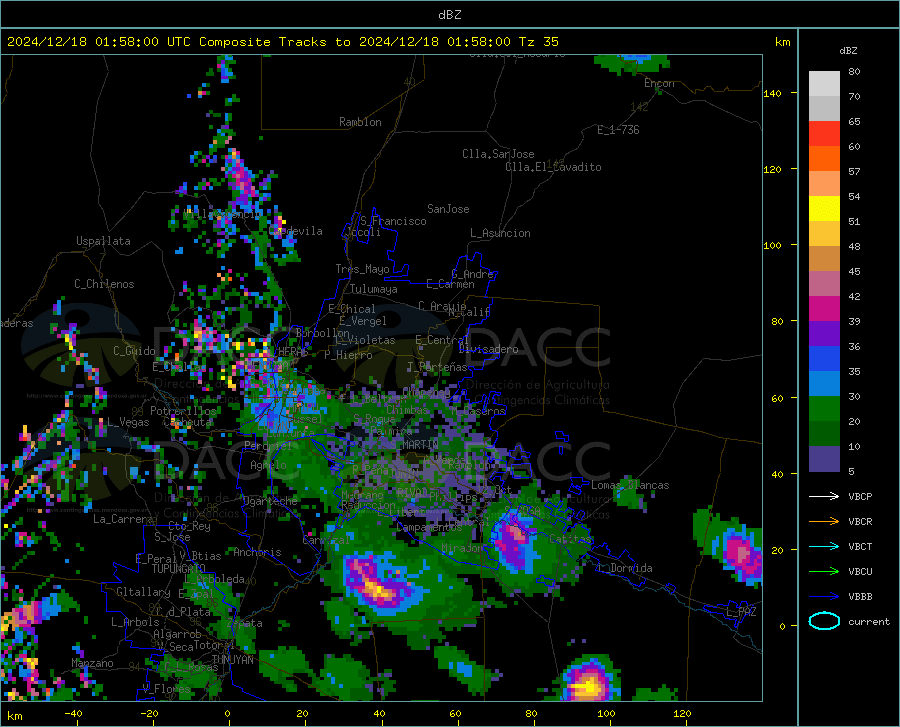Click the dBZ title at top
The width and height of the screenshot is (900, 727).
(x=449, y=15)
